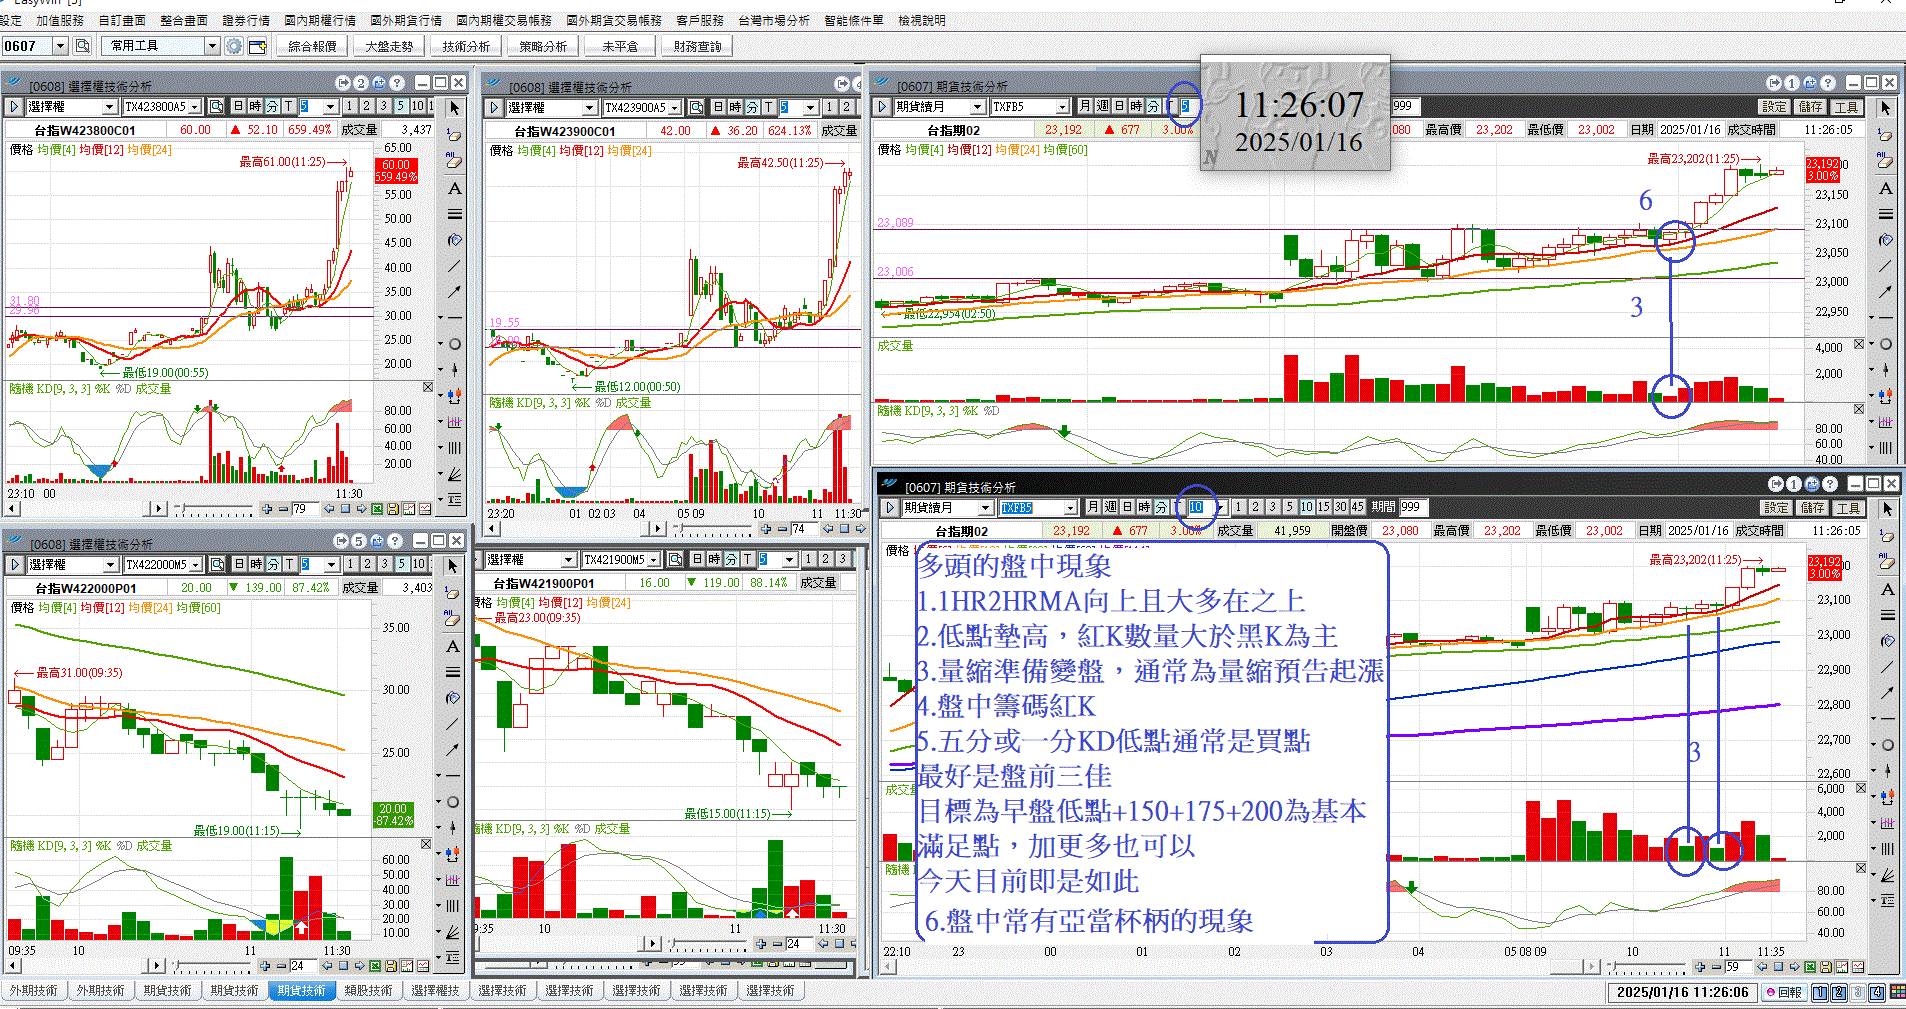Screen dimensions: 1906x1009
Task: Click the 大盤走勢 button
Action: coord(389,46)
